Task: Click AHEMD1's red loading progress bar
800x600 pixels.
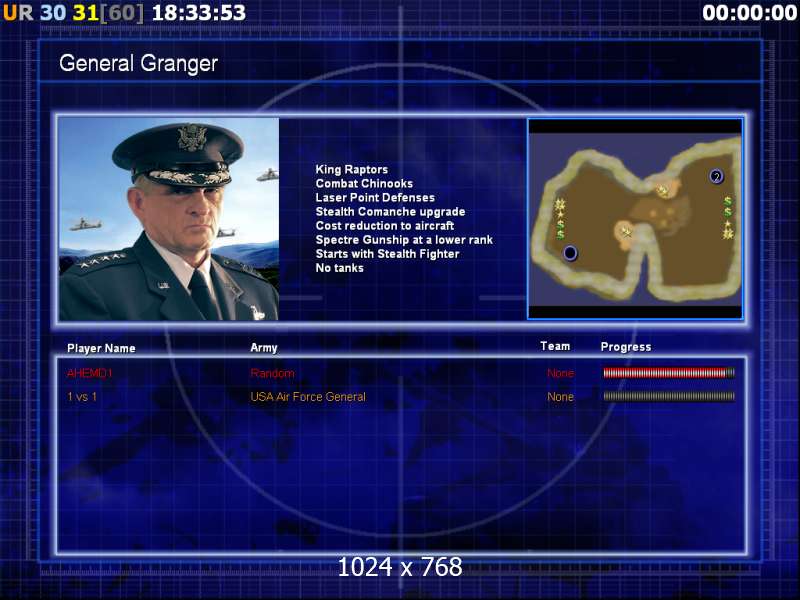Action: 669,373
